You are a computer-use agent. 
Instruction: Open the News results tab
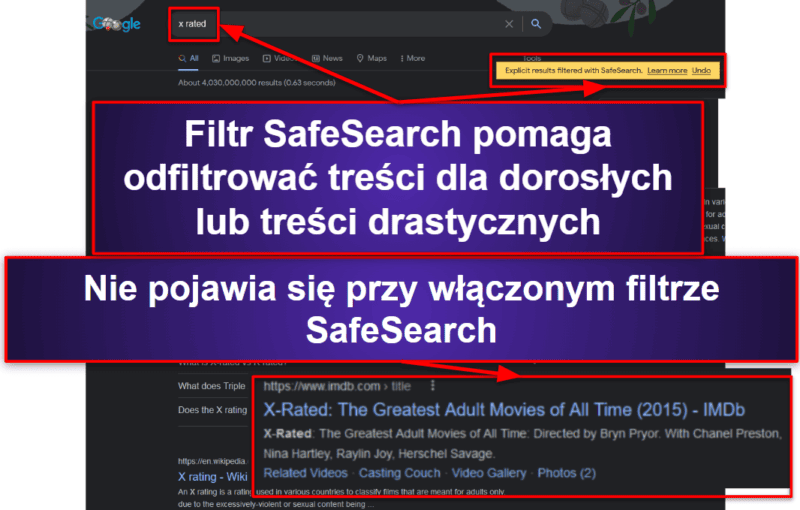click(327, 59)
